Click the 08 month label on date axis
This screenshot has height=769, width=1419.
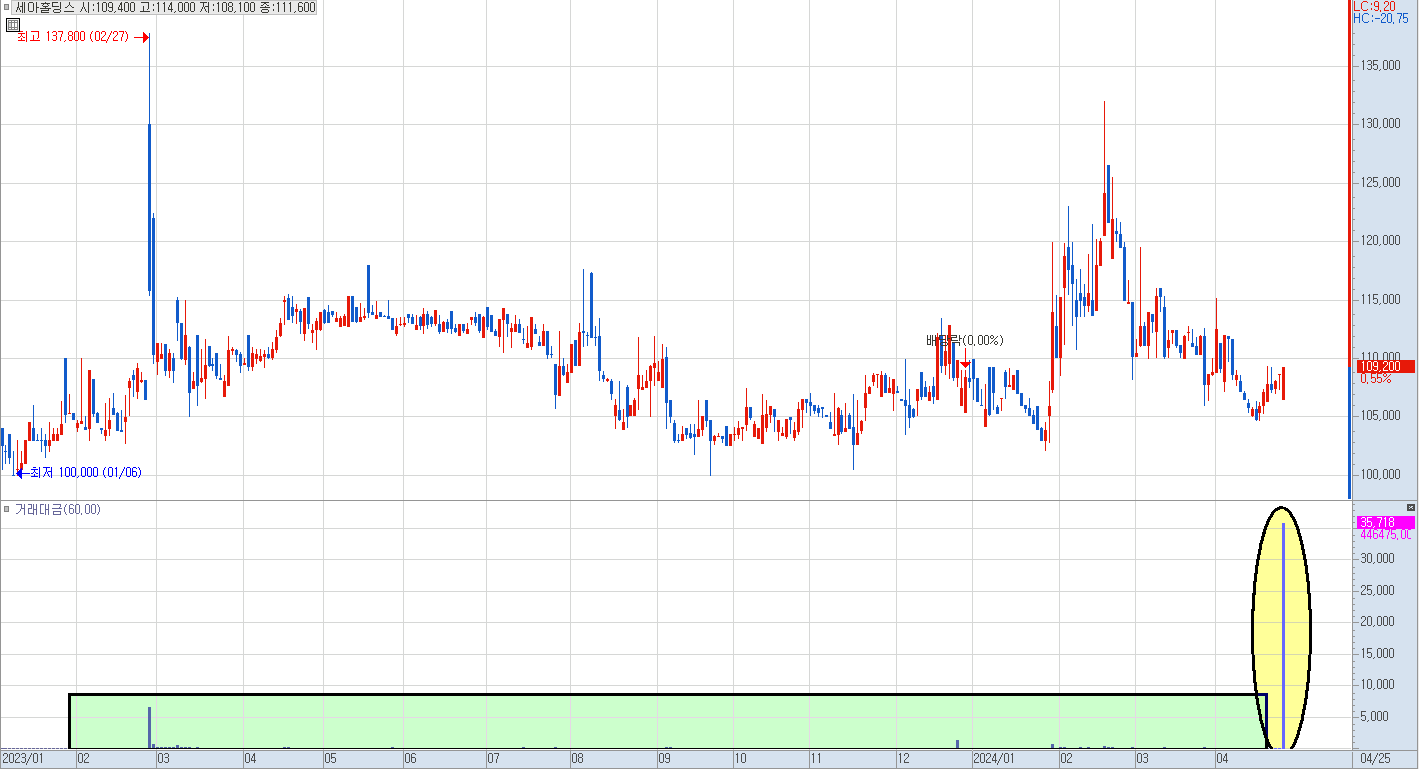[x=578, y=760]
